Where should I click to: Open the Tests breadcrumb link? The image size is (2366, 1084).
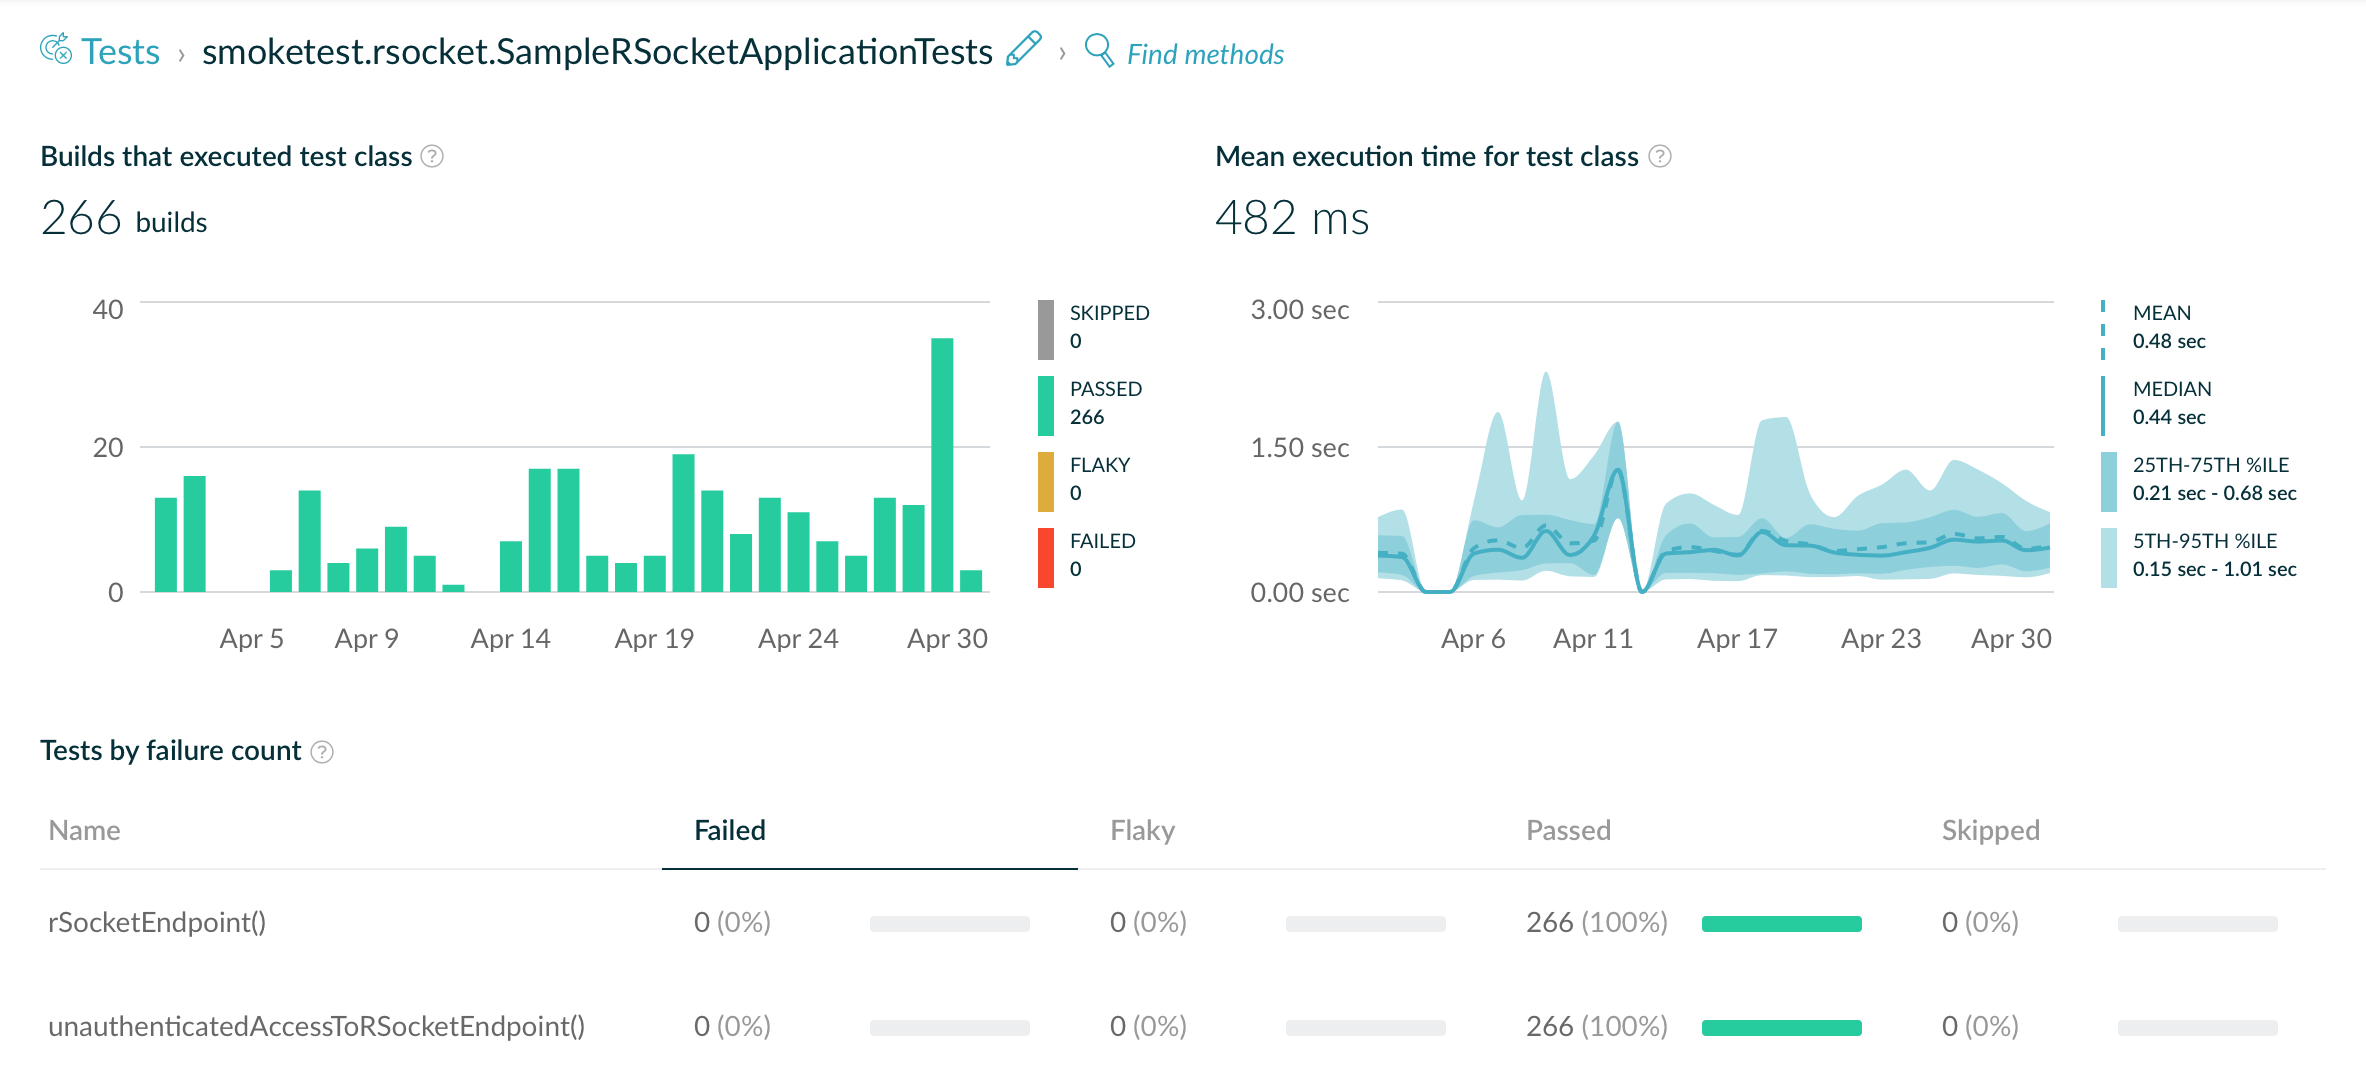click(x=120, y=52)
